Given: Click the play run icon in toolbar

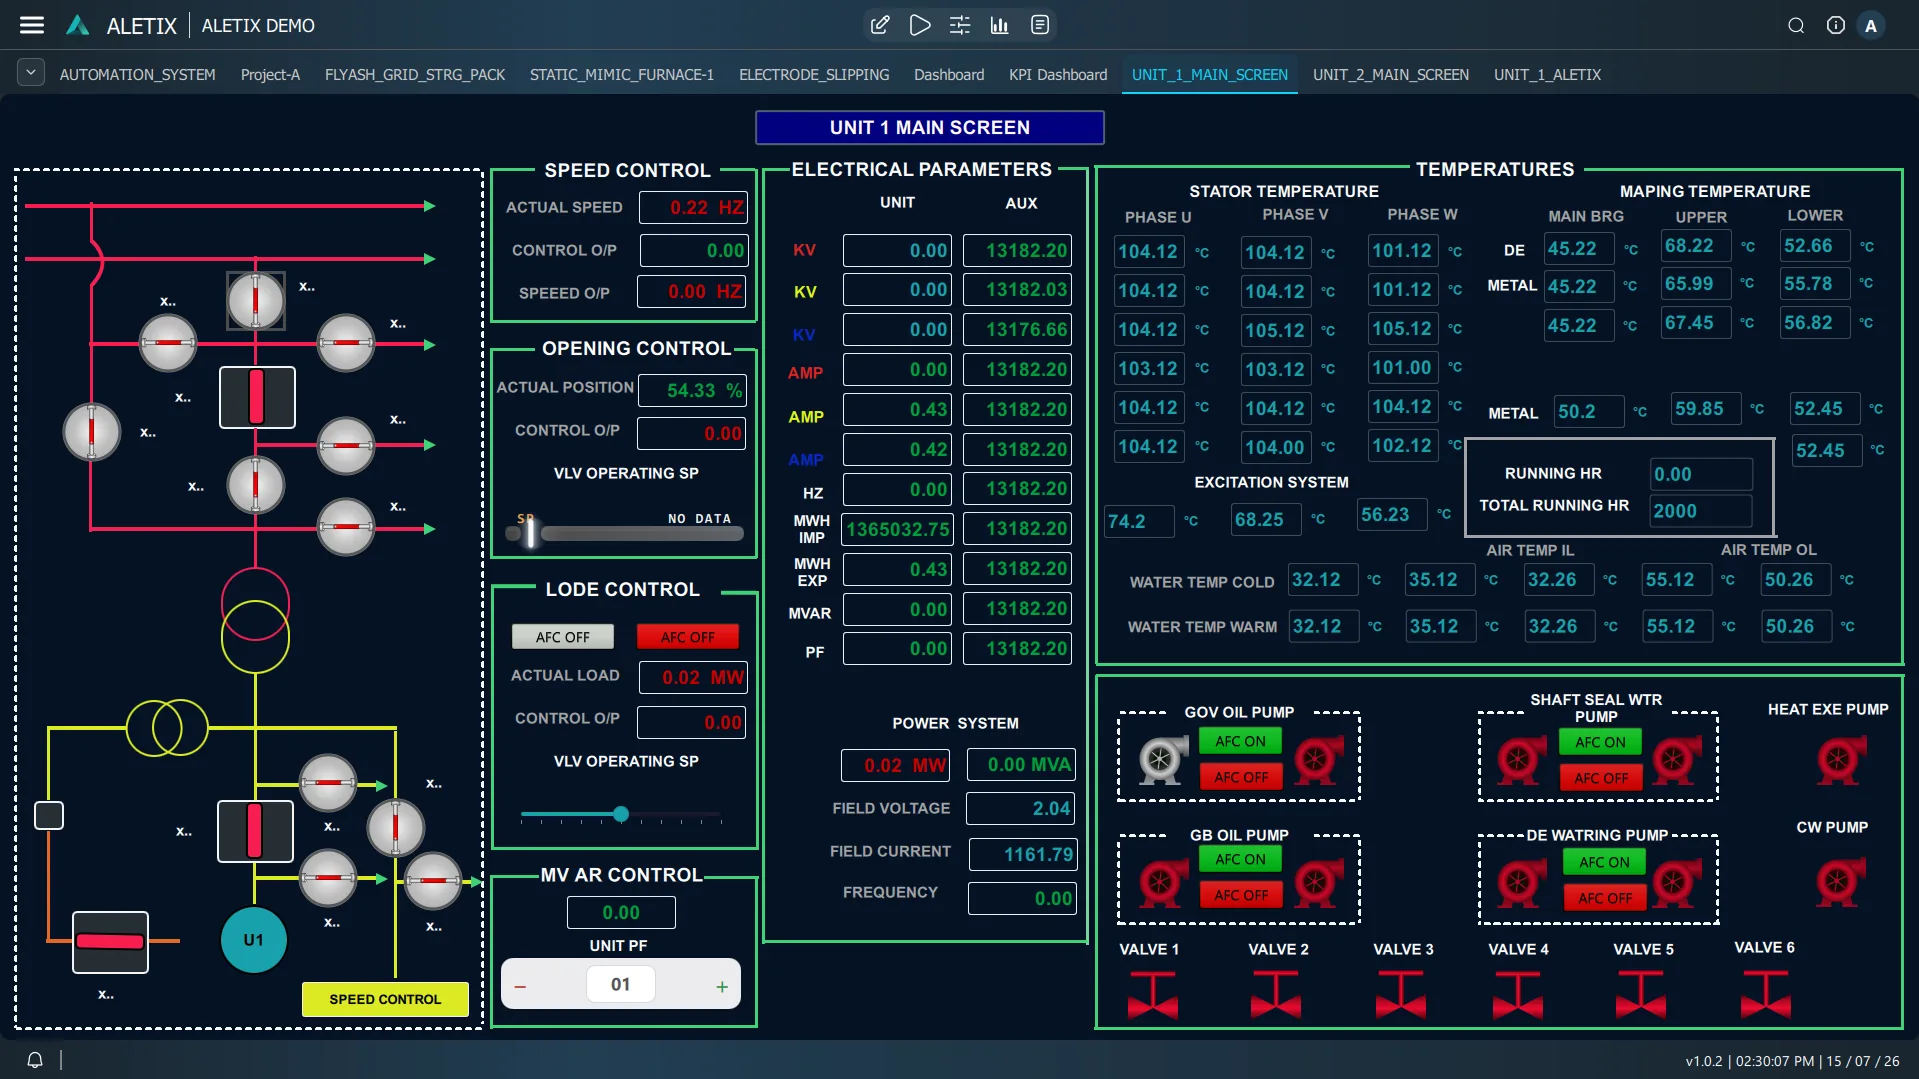Looking at the screenshot, I should tap(920, 25).
